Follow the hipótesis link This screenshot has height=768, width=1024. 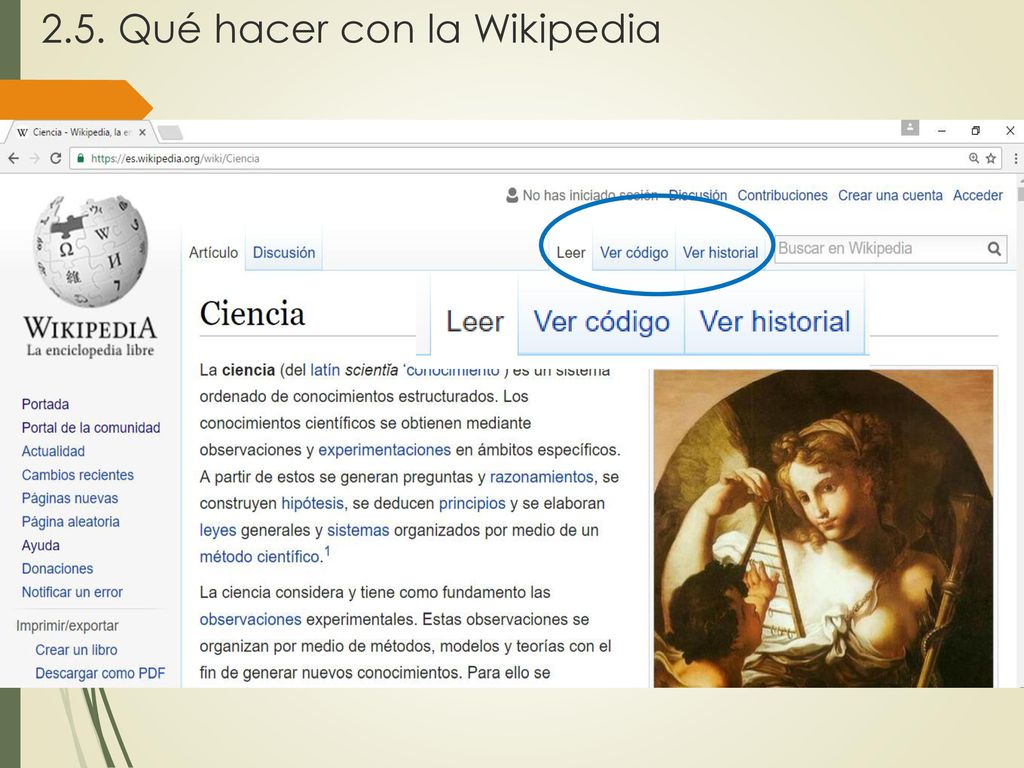point(312,504)
